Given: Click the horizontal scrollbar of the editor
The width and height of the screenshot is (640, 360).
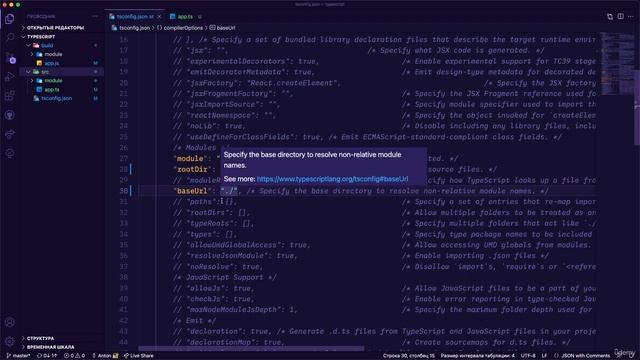Looking at the screenshot, I should (251, 349).
